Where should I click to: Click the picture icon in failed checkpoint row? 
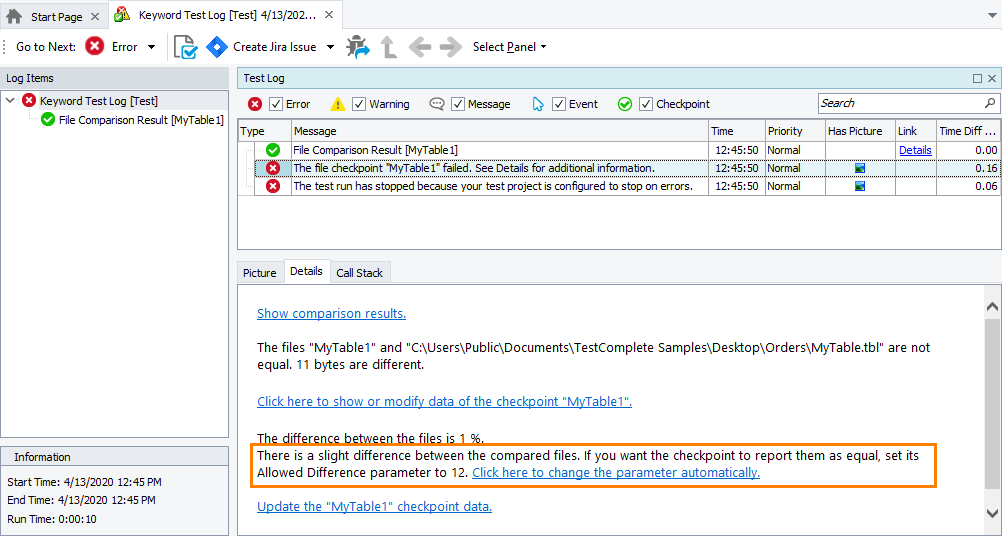pyautogui.click(x=859, y=168)
